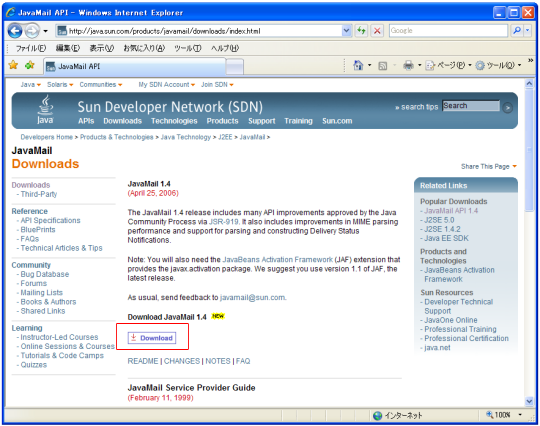Screen dimensions: 540x426
Task: Click the browser Back arrow button
Action: [15, 31]
